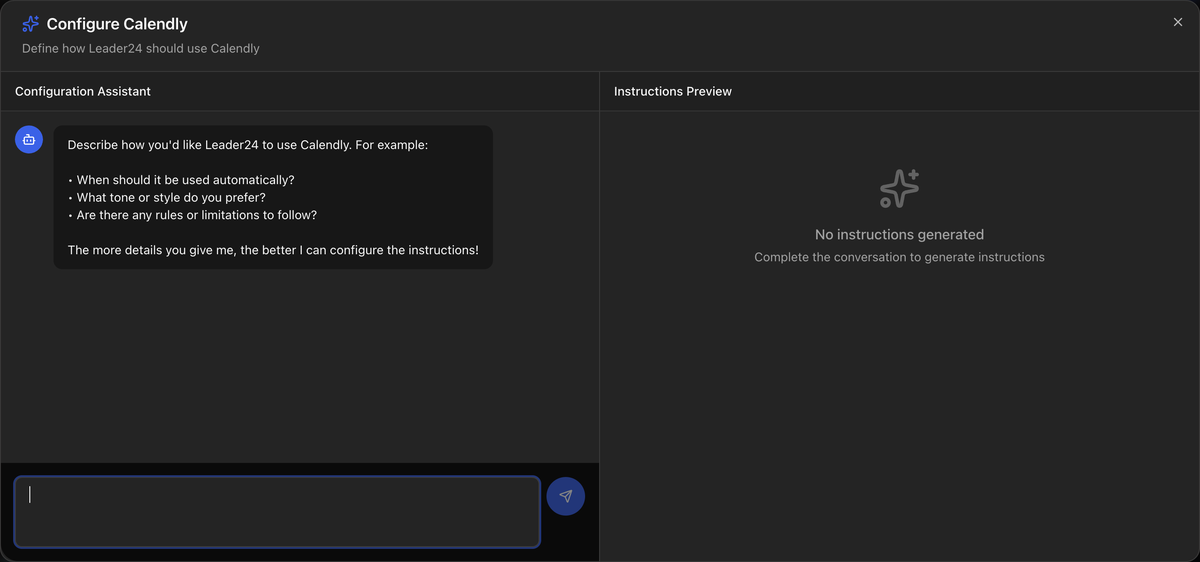Click the "Configure Calendly" title text
This screenshot has height=562, width=1200.
(x=117, y=24)
